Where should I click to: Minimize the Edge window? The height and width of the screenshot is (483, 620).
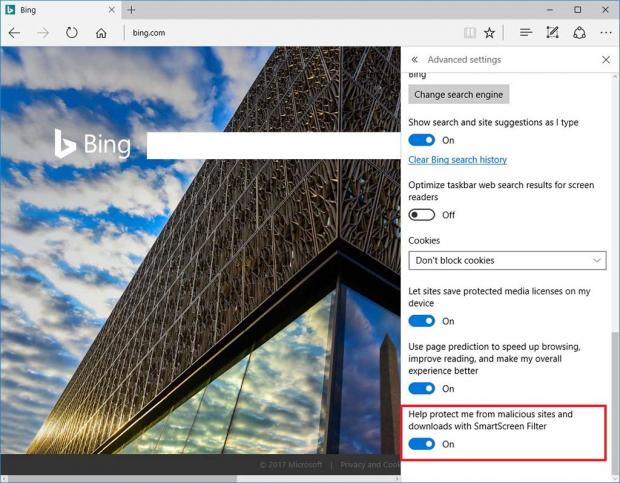(550, 10)
